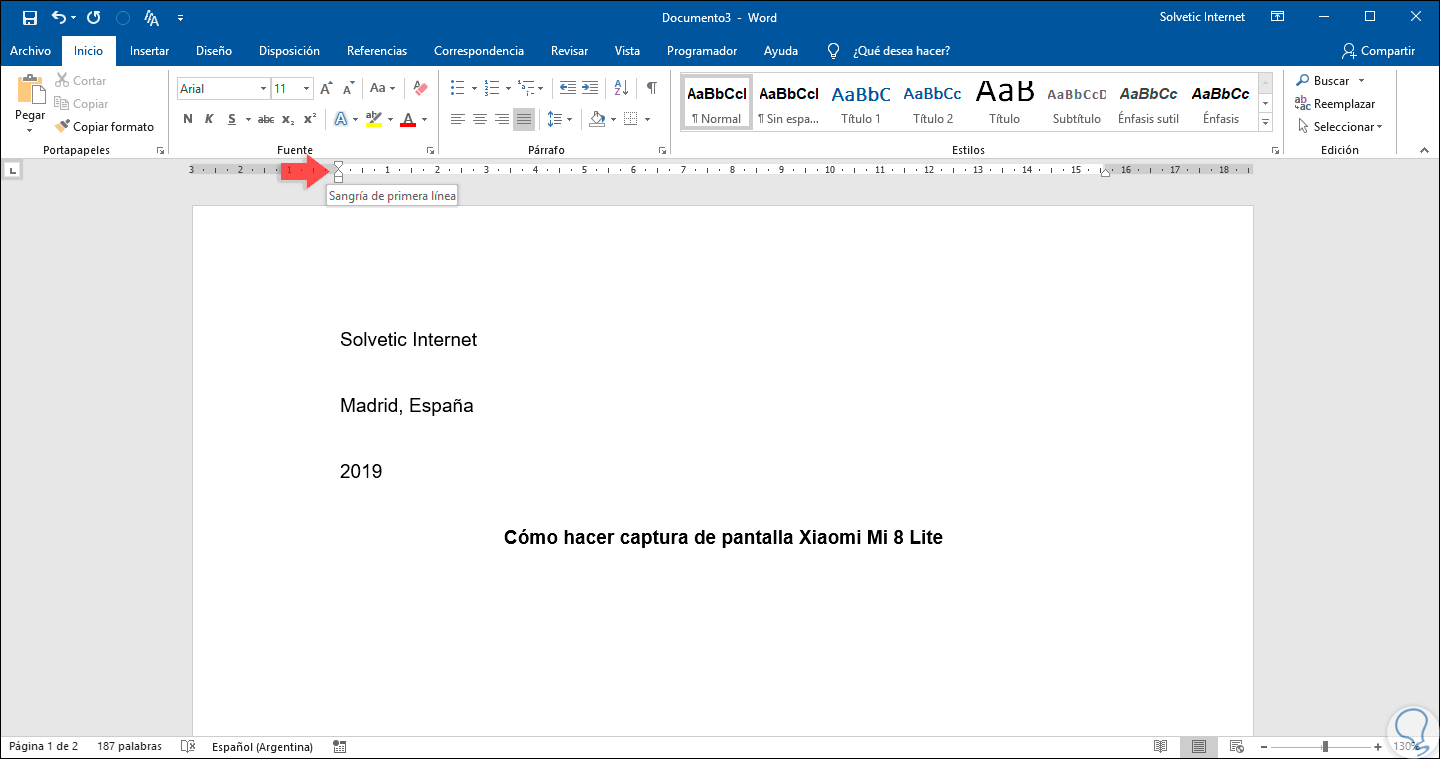Click the Reemplazar button
This screenshot has height=759, width=1440.
1335,103
